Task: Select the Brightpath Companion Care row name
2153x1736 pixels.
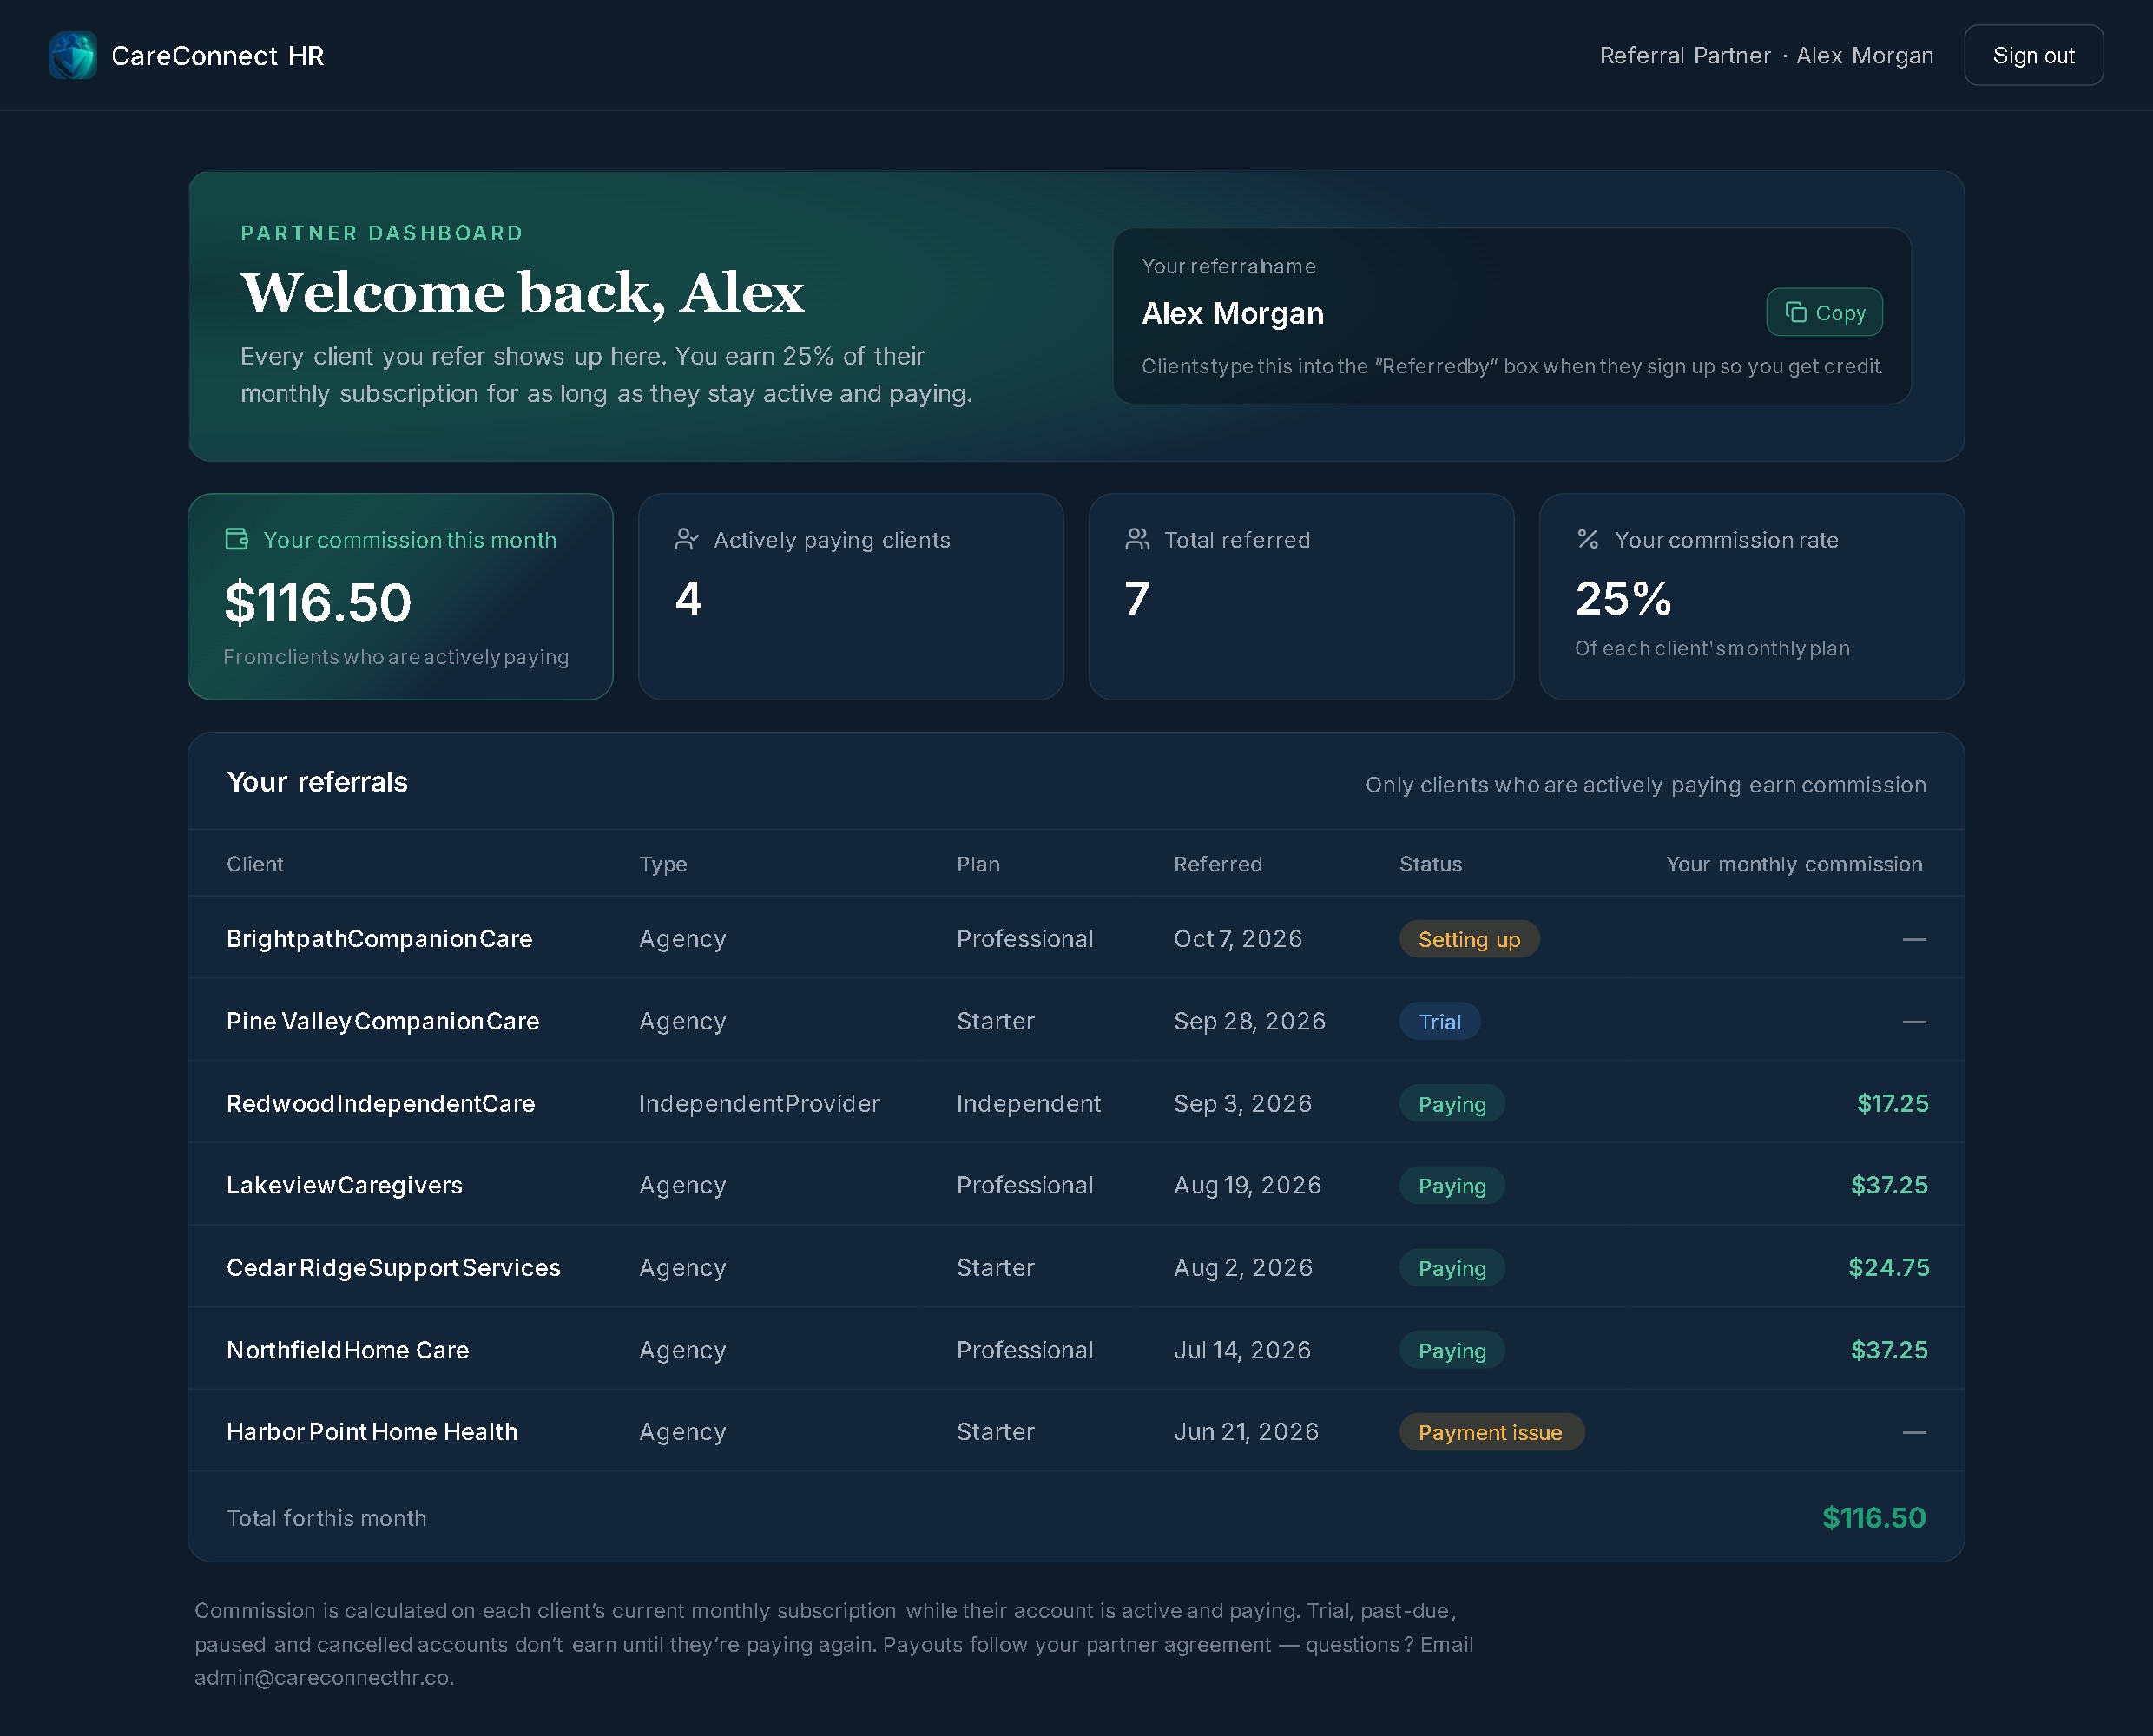Action: 379,938
